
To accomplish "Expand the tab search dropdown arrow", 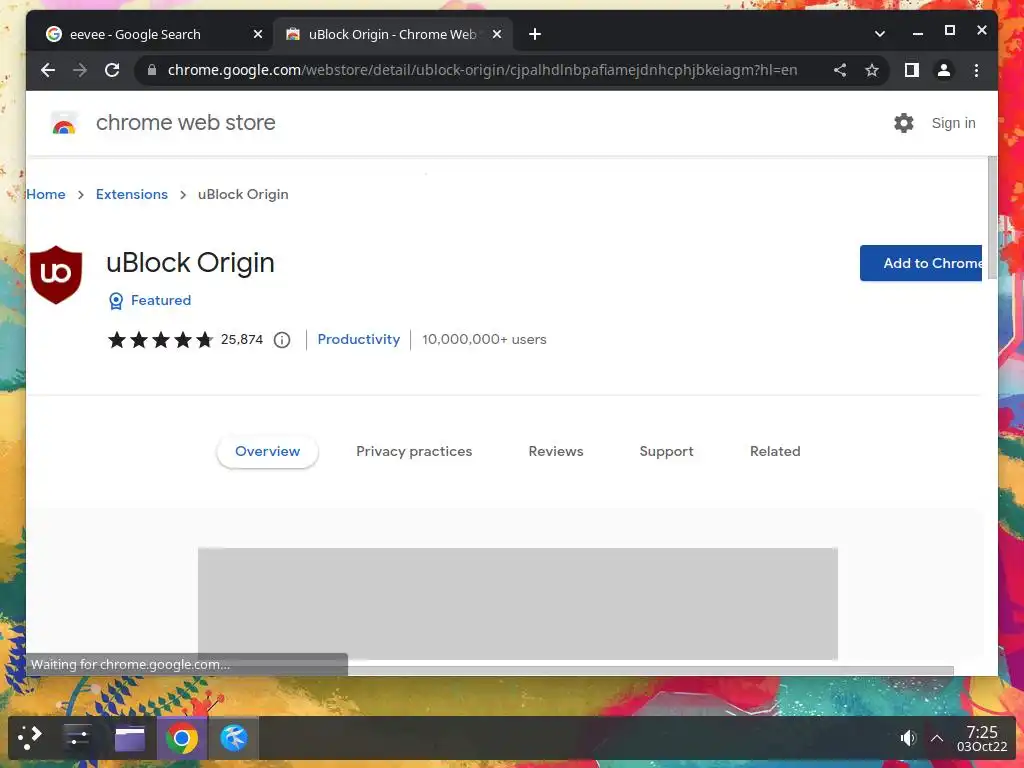I will click(880, 34).
